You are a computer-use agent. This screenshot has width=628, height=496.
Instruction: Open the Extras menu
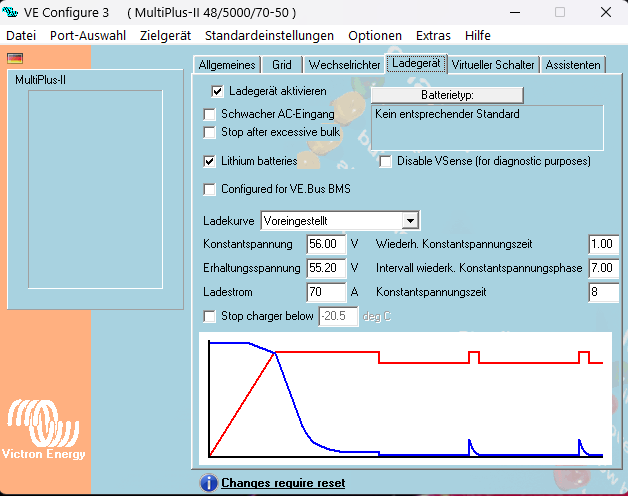coord(433,36)
